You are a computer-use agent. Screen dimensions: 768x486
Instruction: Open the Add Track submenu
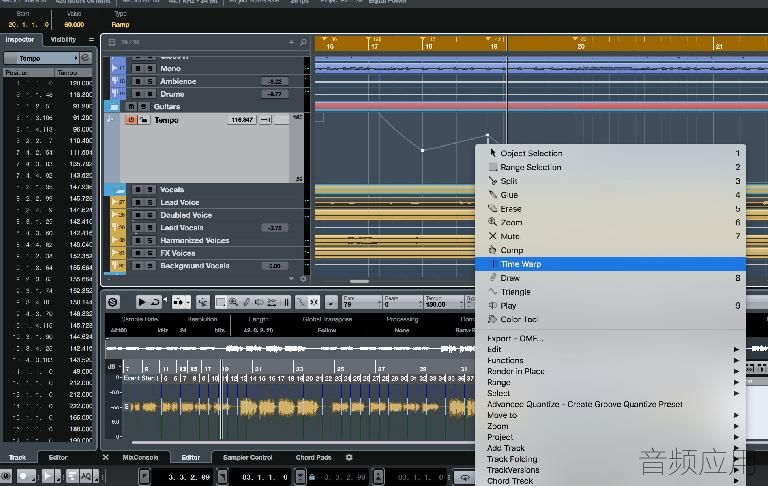click(x=610, y=448)
